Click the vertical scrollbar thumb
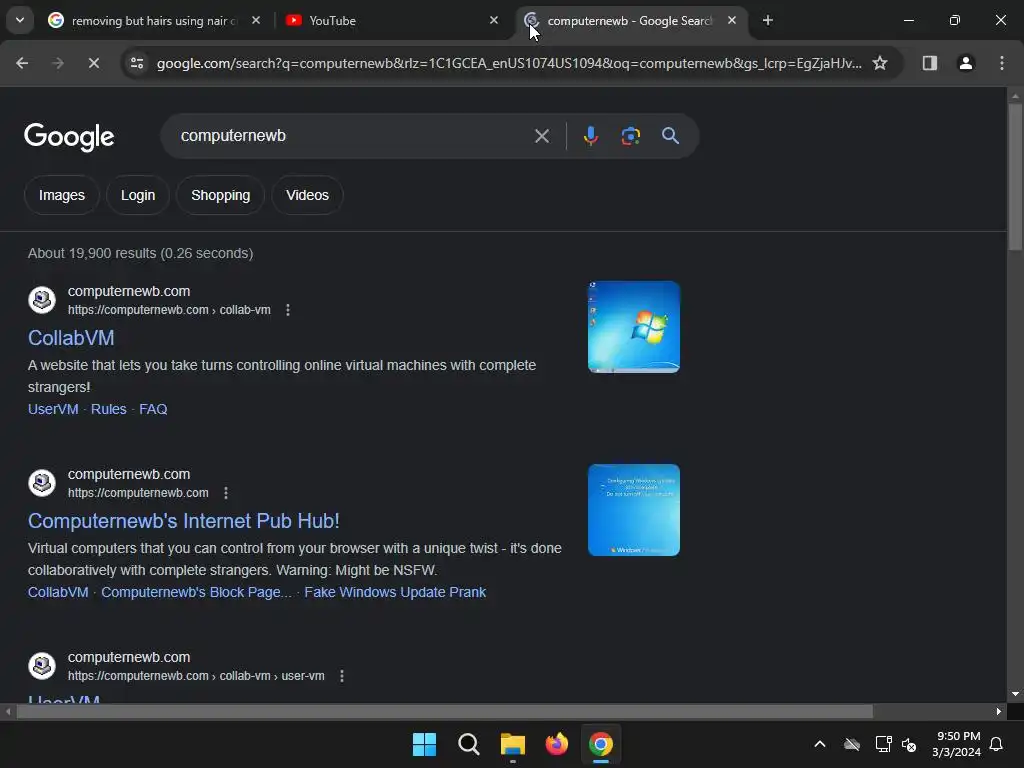This screenshot has width=1024, height=768. [x=1015, y=176]
